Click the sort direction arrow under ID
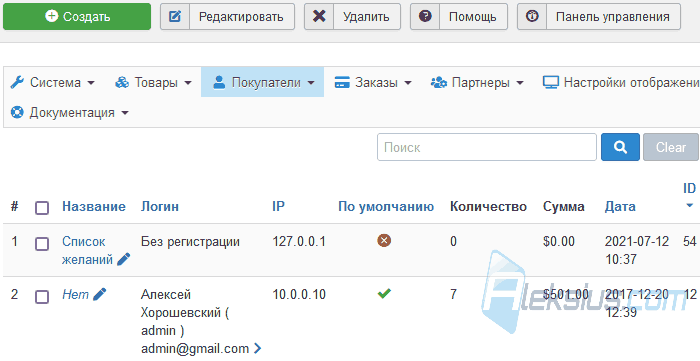The width and height of the screenshot is (700, 361). pos(689,206)
